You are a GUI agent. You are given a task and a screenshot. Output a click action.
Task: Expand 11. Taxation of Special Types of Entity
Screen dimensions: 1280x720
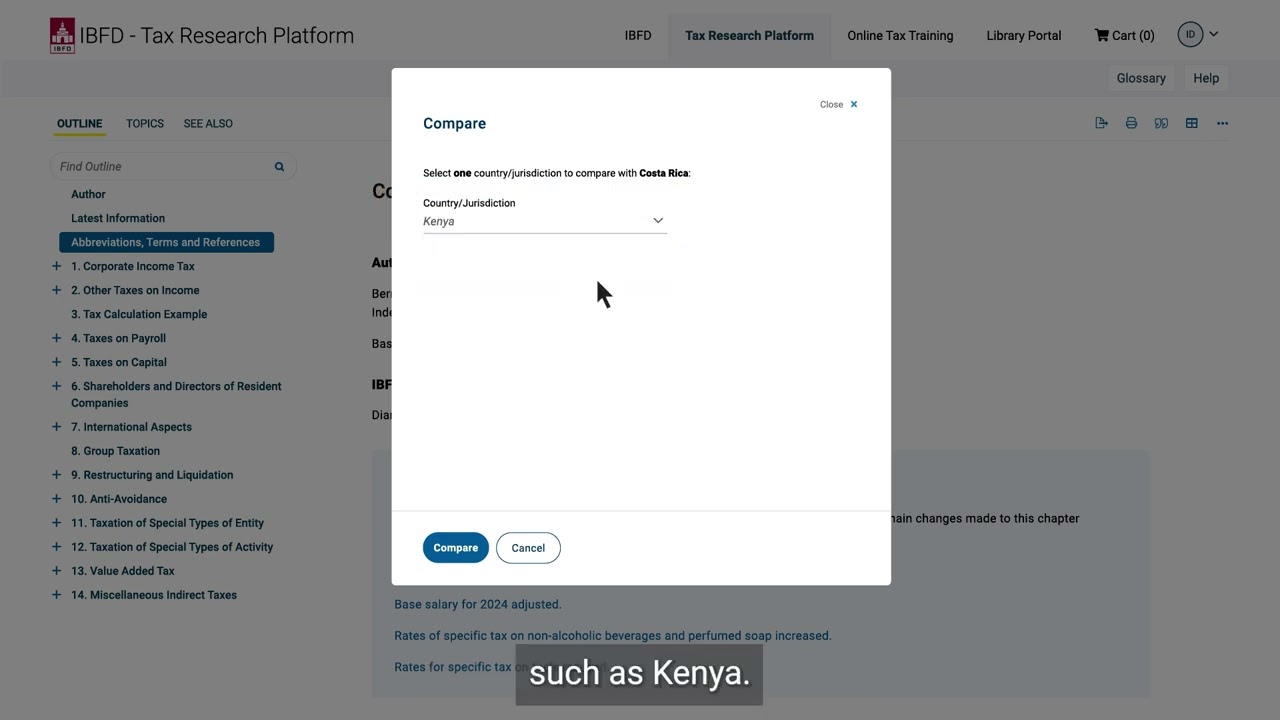[56, 523]
